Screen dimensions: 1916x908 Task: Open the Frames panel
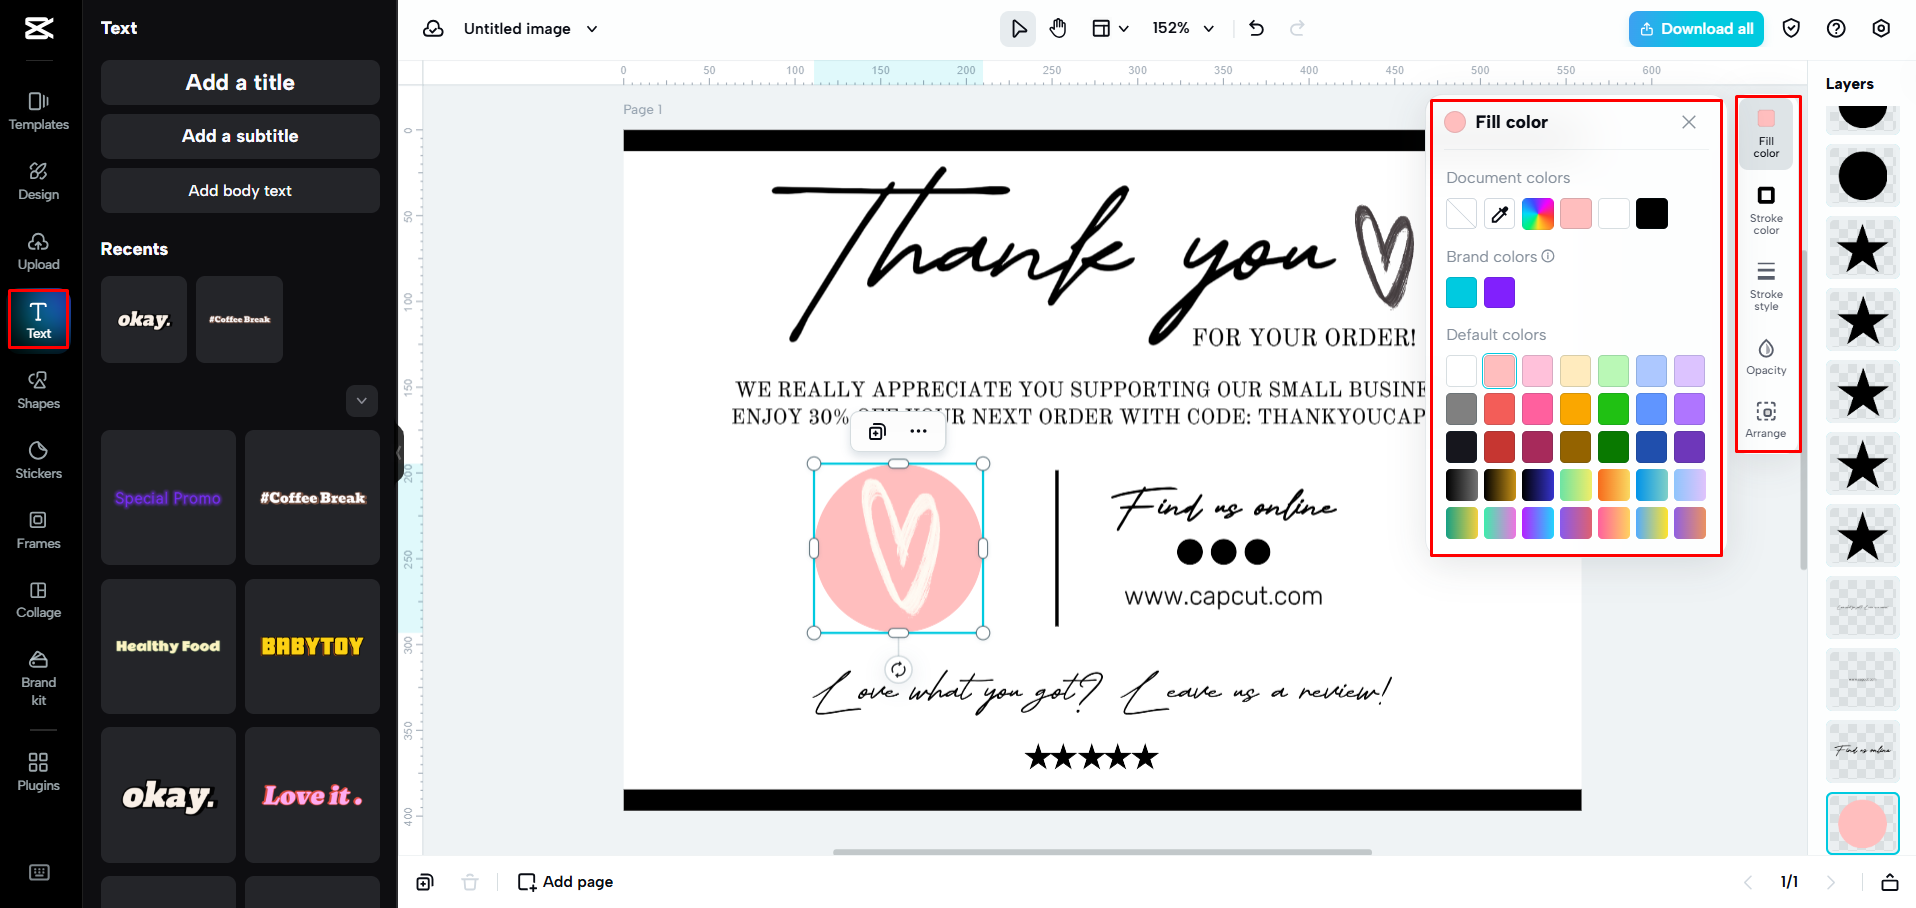tap(39, 530)
